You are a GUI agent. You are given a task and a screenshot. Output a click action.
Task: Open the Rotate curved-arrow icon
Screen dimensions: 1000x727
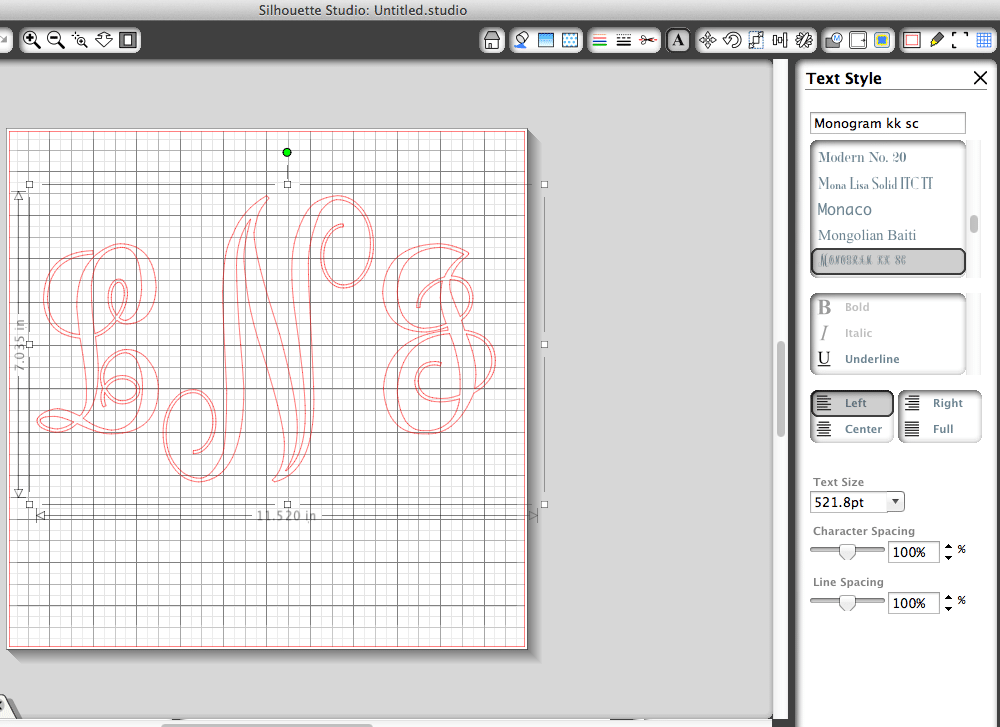(x=732, y=41)
